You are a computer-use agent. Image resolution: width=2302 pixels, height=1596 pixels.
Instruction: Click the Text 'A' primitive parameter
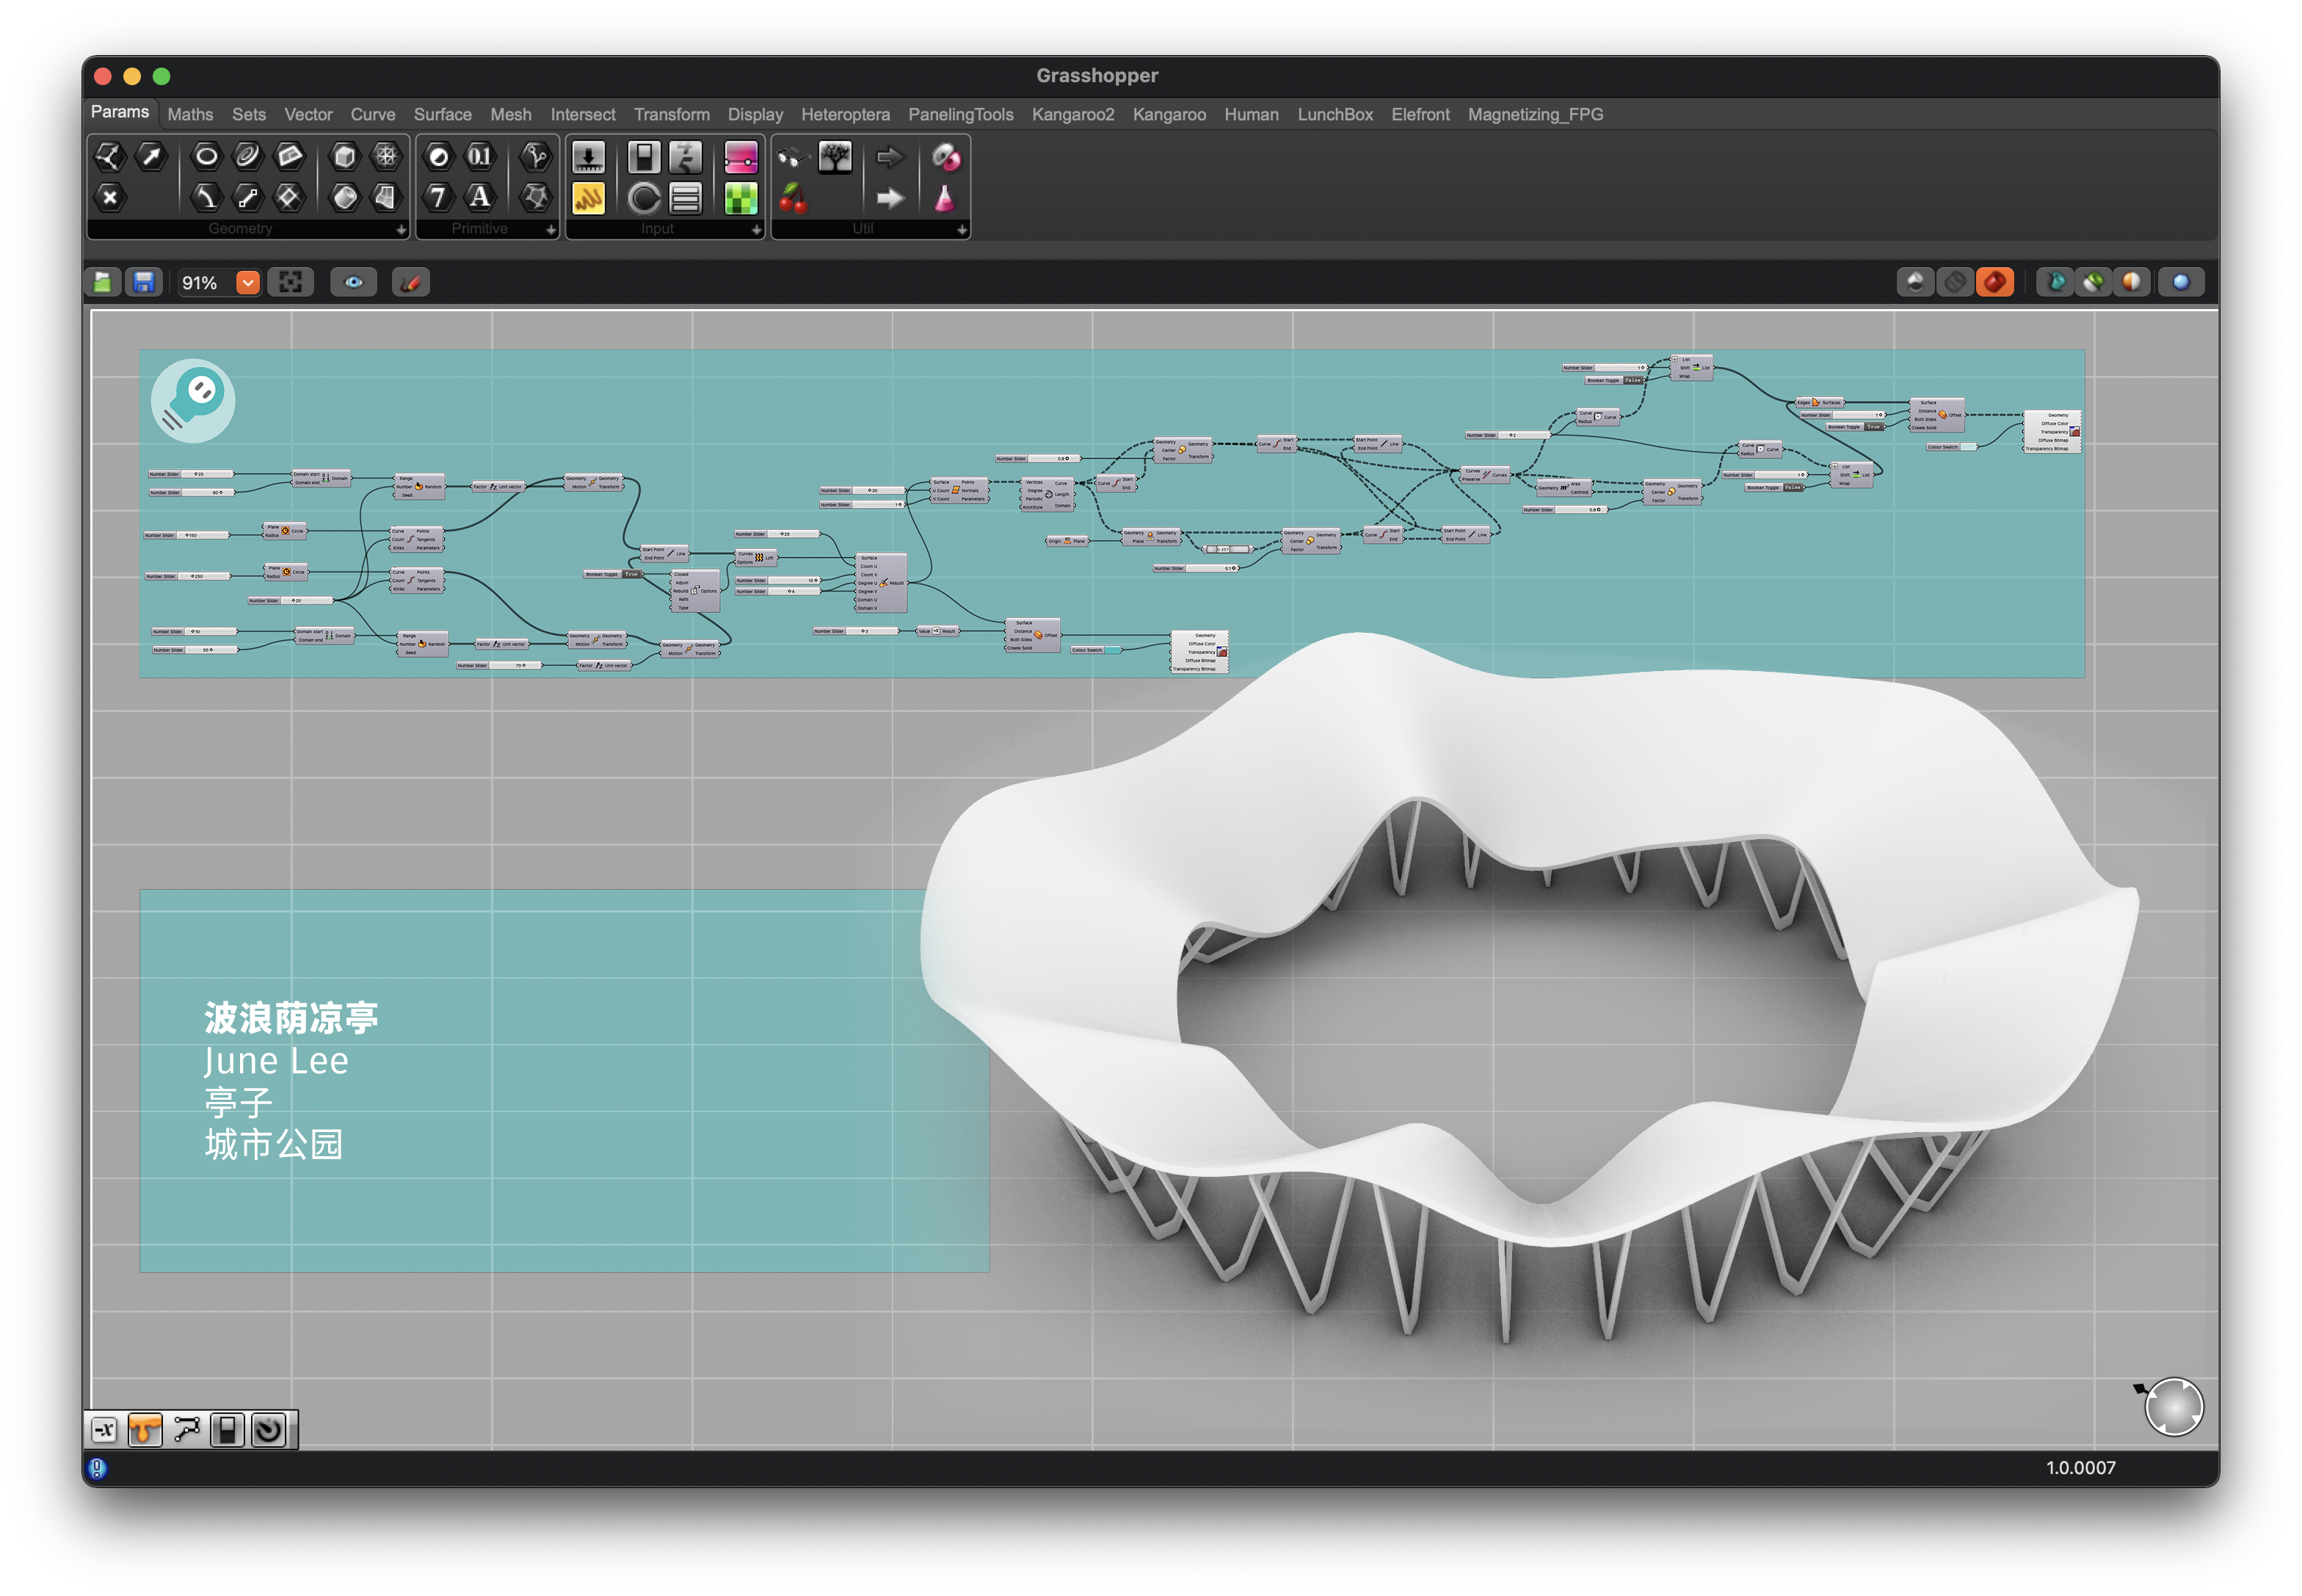pos(480,197)
